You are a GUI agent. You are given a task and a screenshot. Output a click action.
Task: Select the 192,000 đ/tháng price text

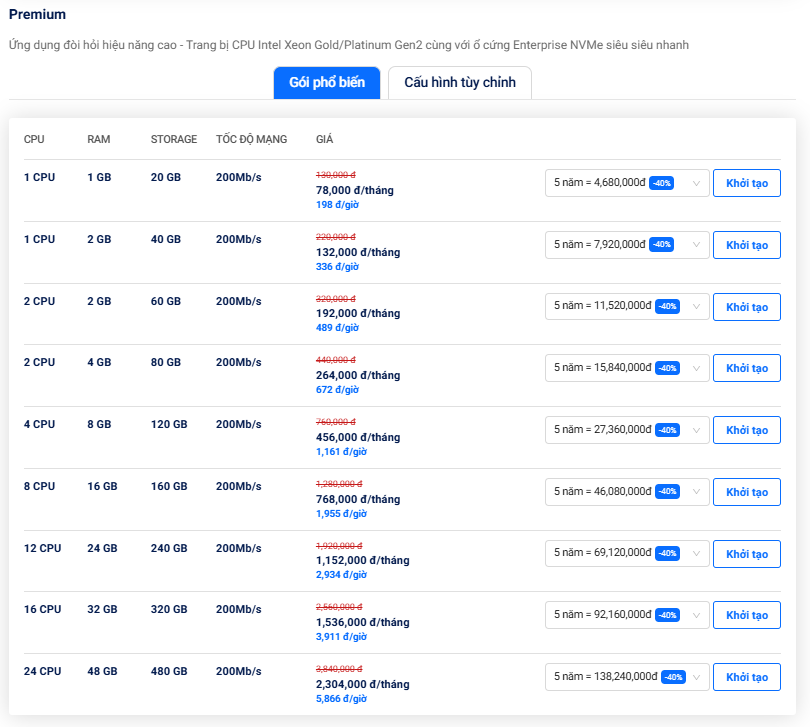pos(358,313)
